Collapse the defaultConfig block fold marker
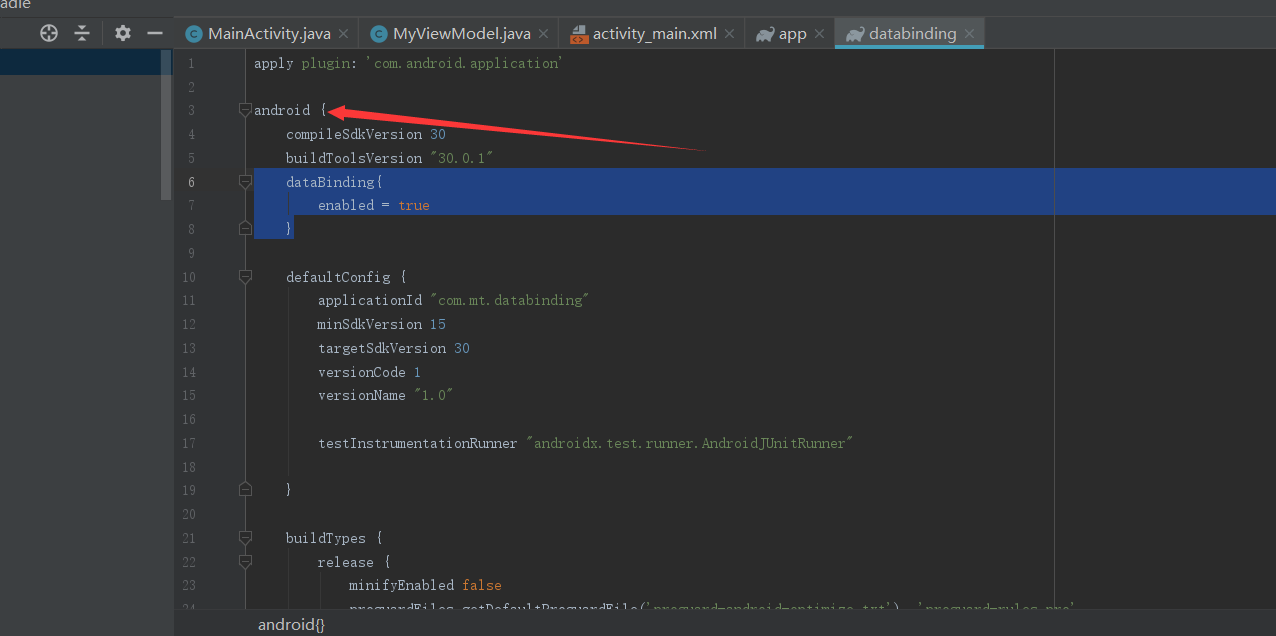The width and height of the screenshot is (1276, 636). [x=245, y=277]
